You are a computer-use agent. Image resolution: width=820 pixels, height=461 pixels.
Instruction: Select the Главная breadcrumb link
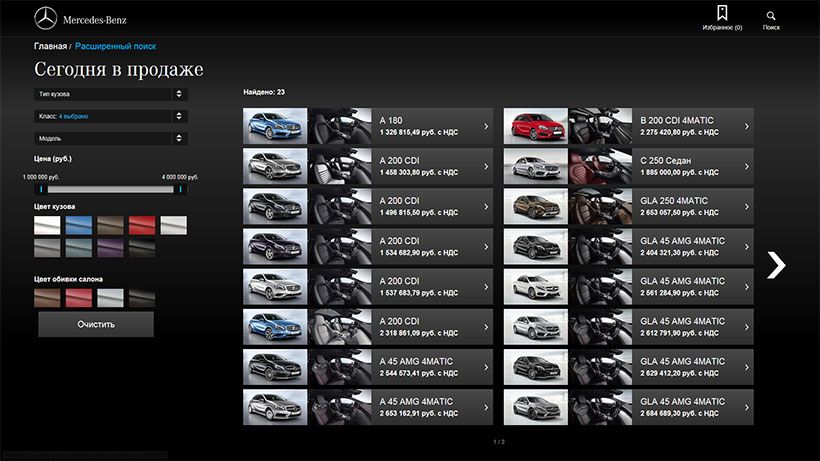pyautogui.click(x=50, y=46)
